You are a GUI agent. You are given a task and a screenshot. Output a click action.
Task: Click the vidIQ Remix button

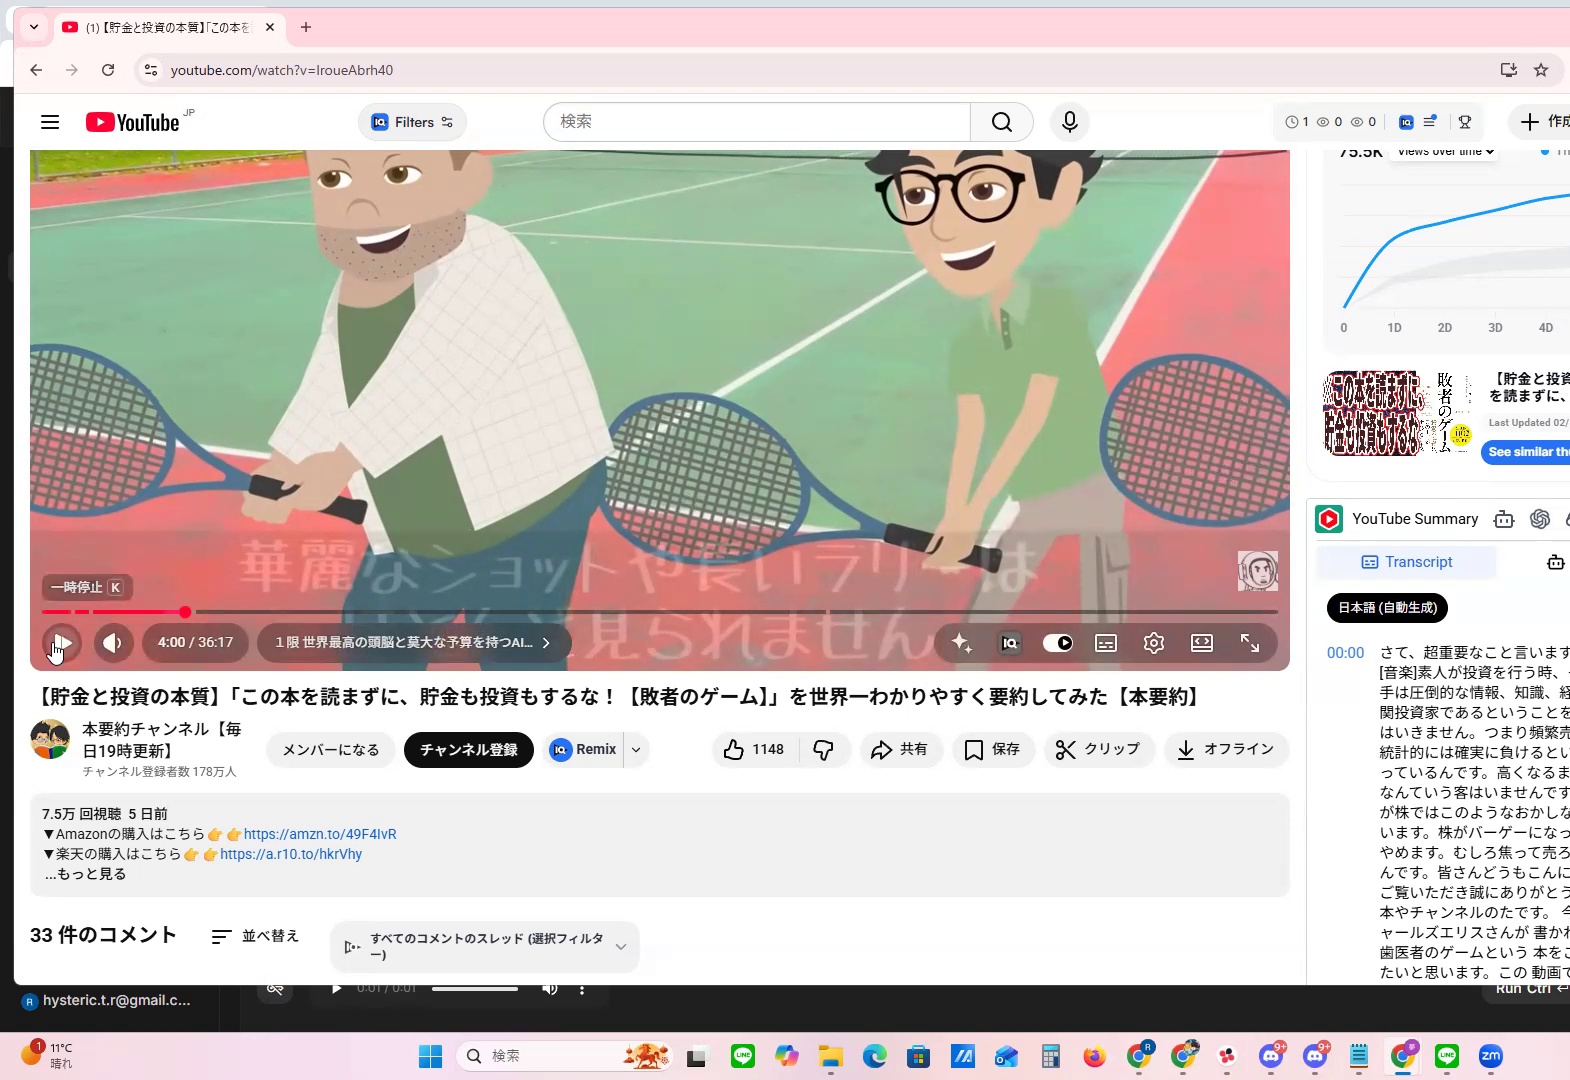[584, 750]
